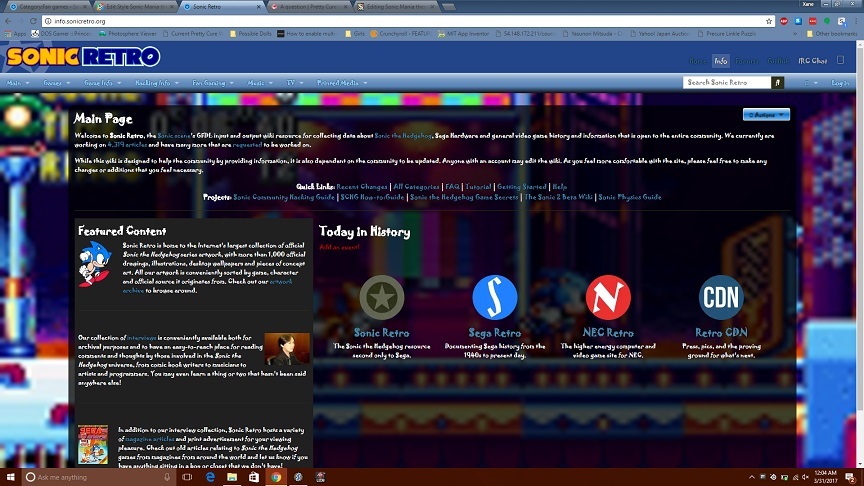Click the red Add an event link
The height and width of the screenshot is (486, 864).
coord(339,247)
